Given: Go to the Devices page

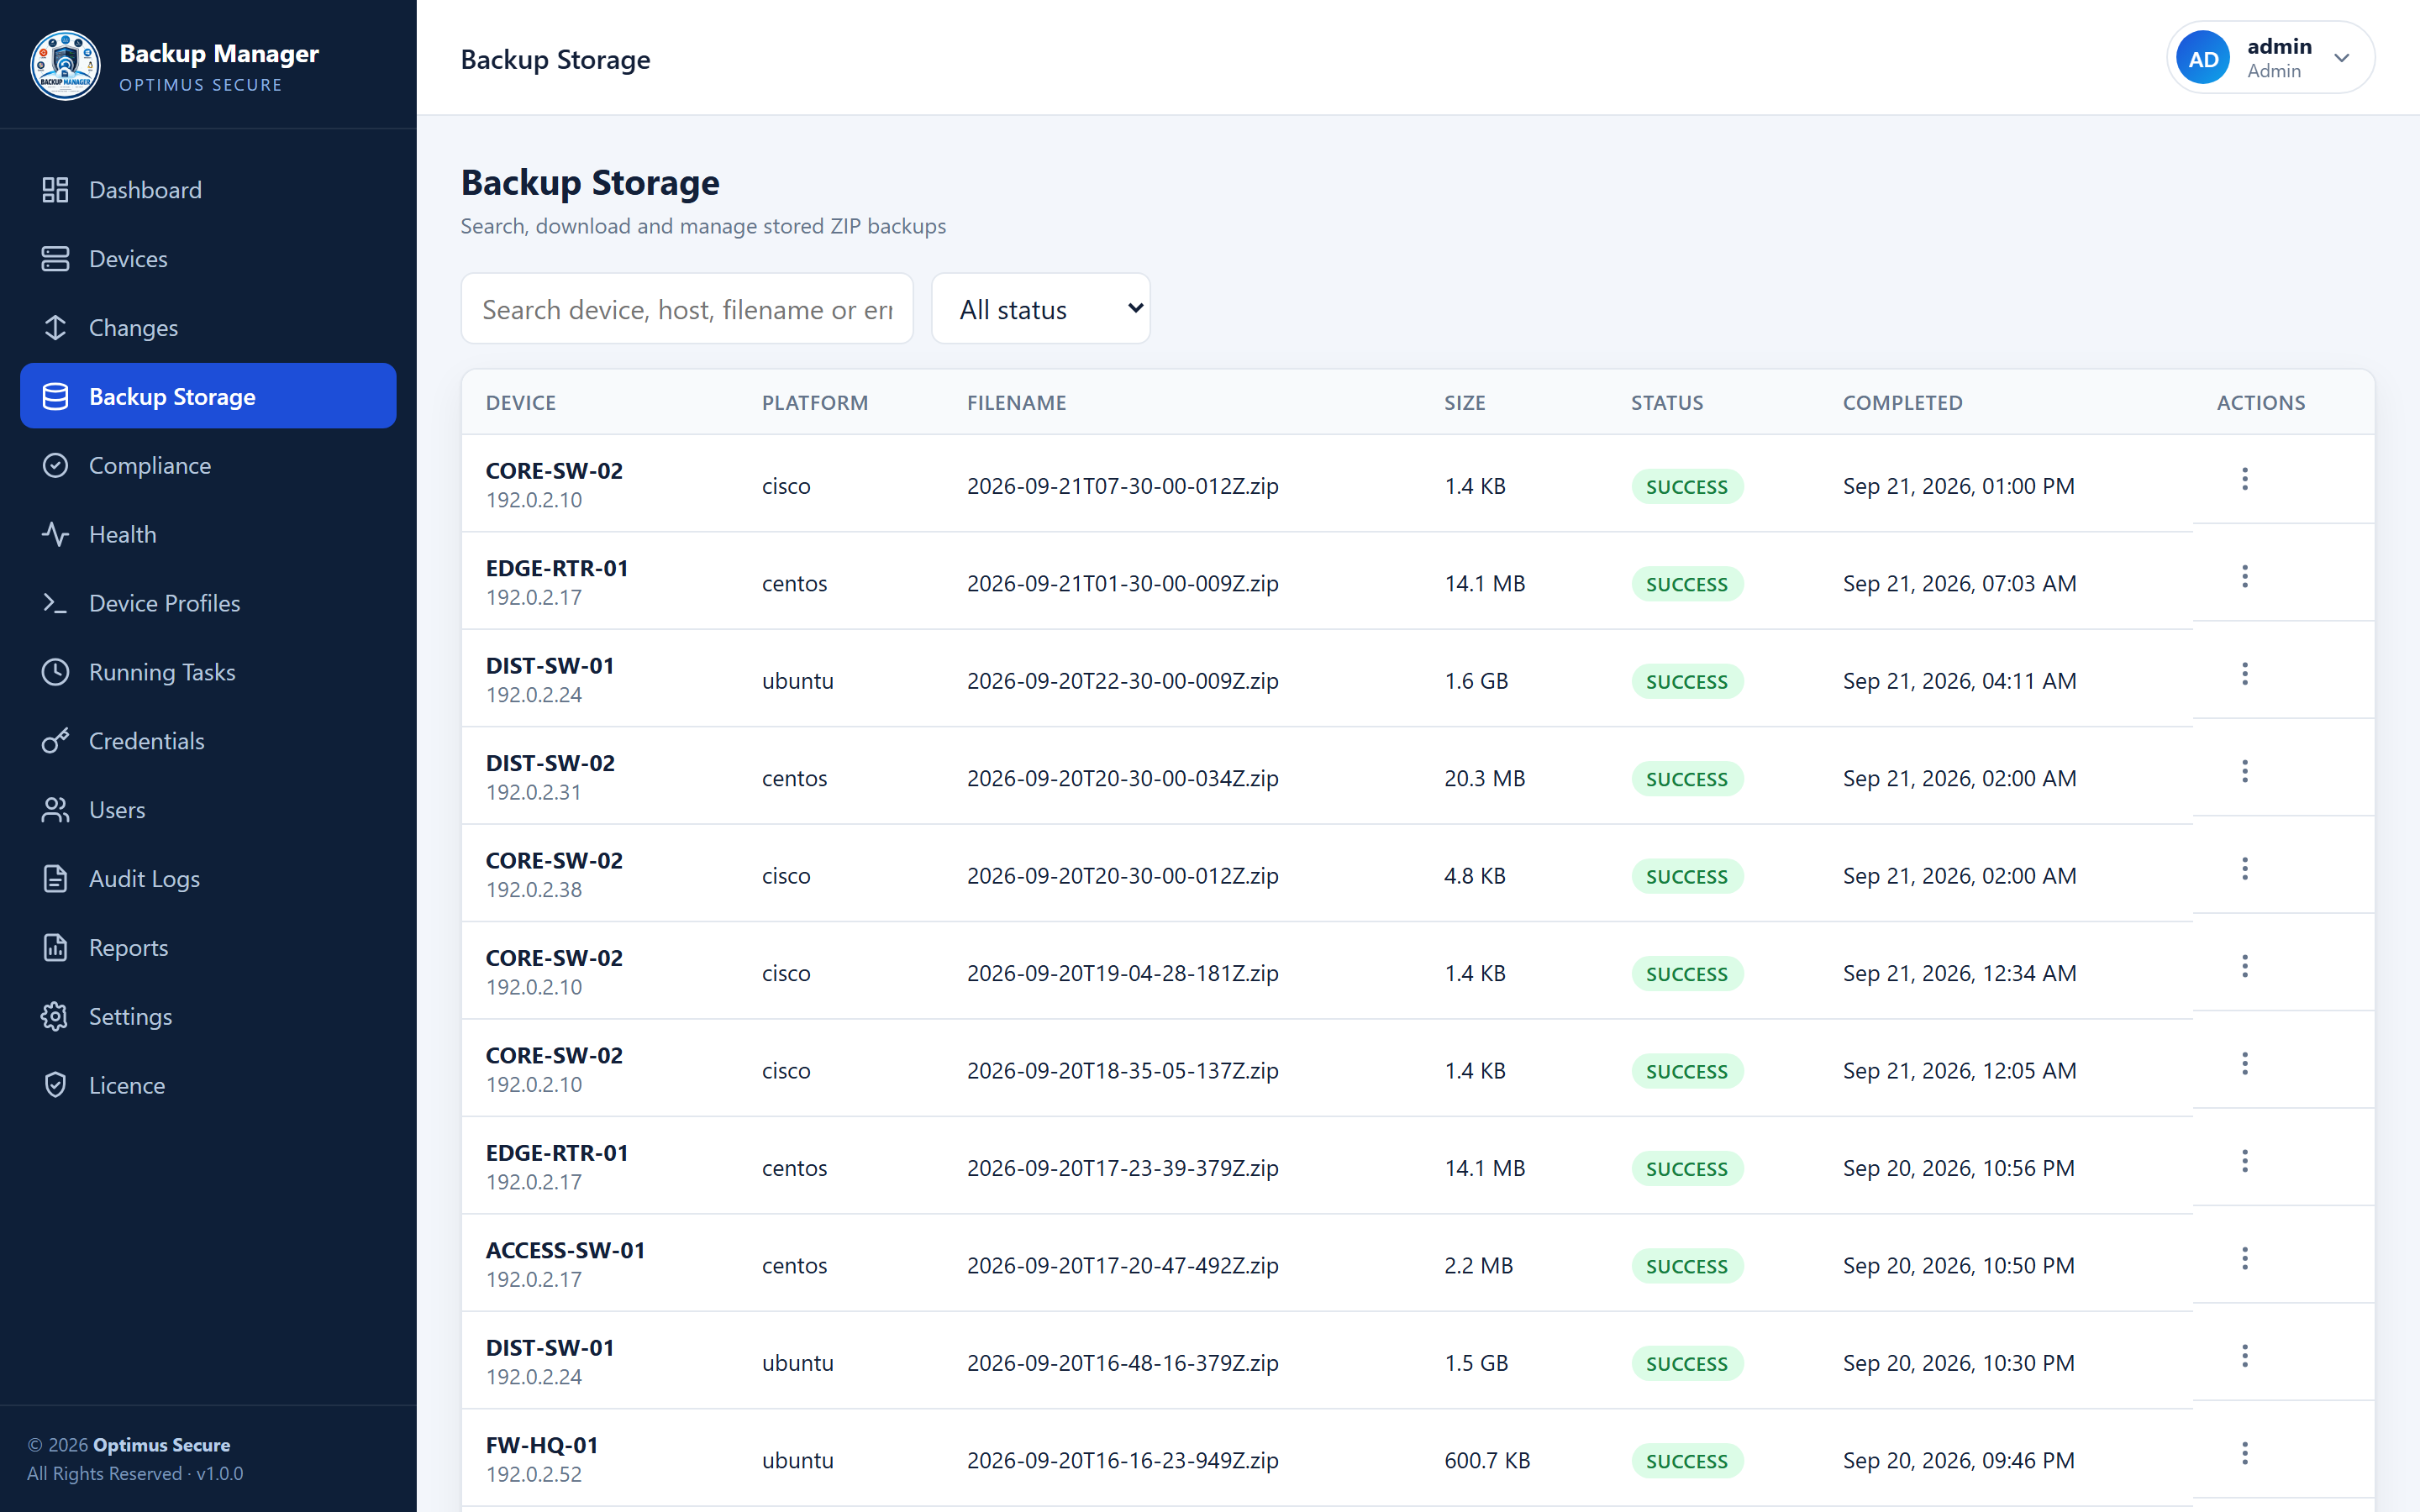Looking at the screenshot, I should [x=208, y=259].
